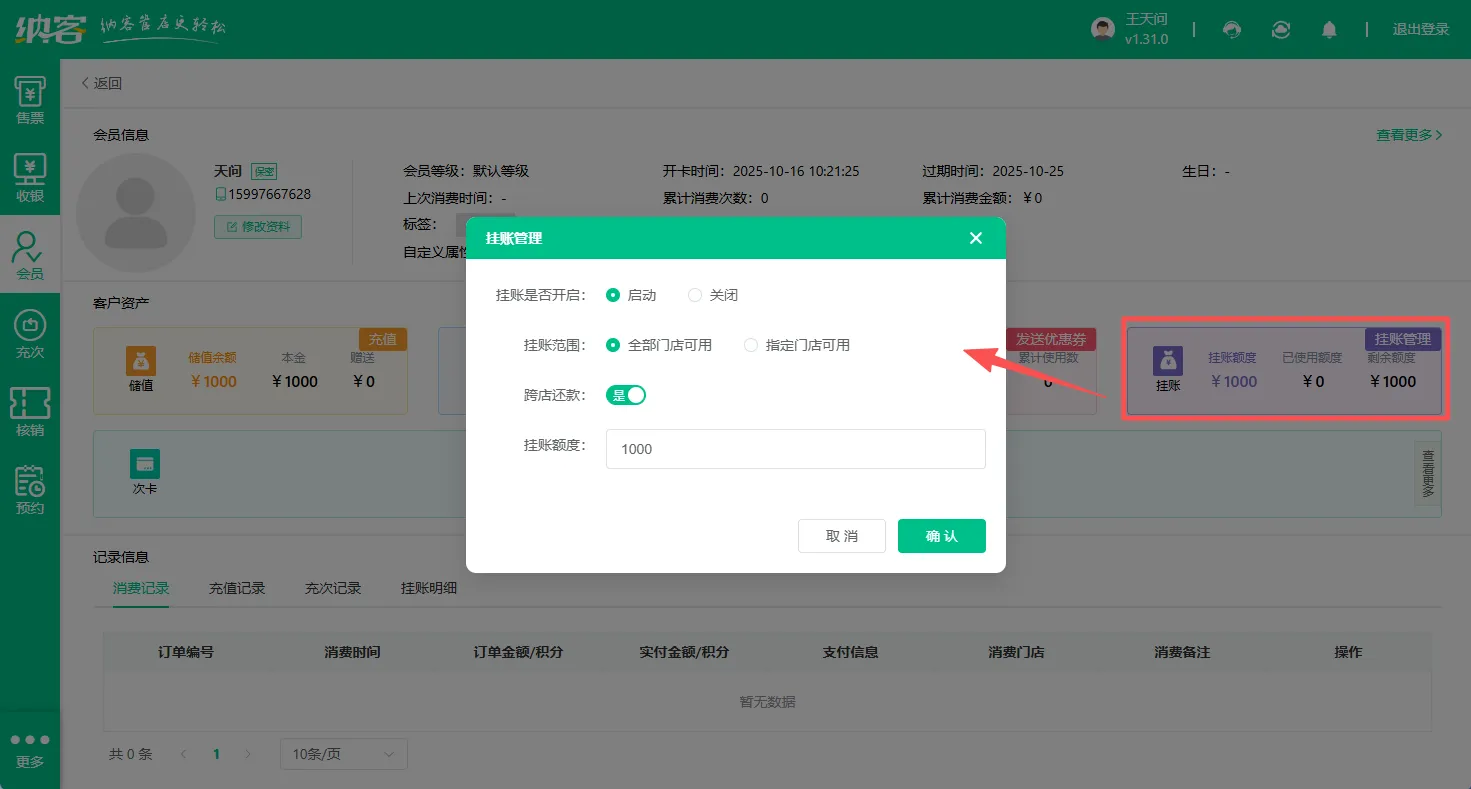Open the 核销 verification module

[30, 408]
